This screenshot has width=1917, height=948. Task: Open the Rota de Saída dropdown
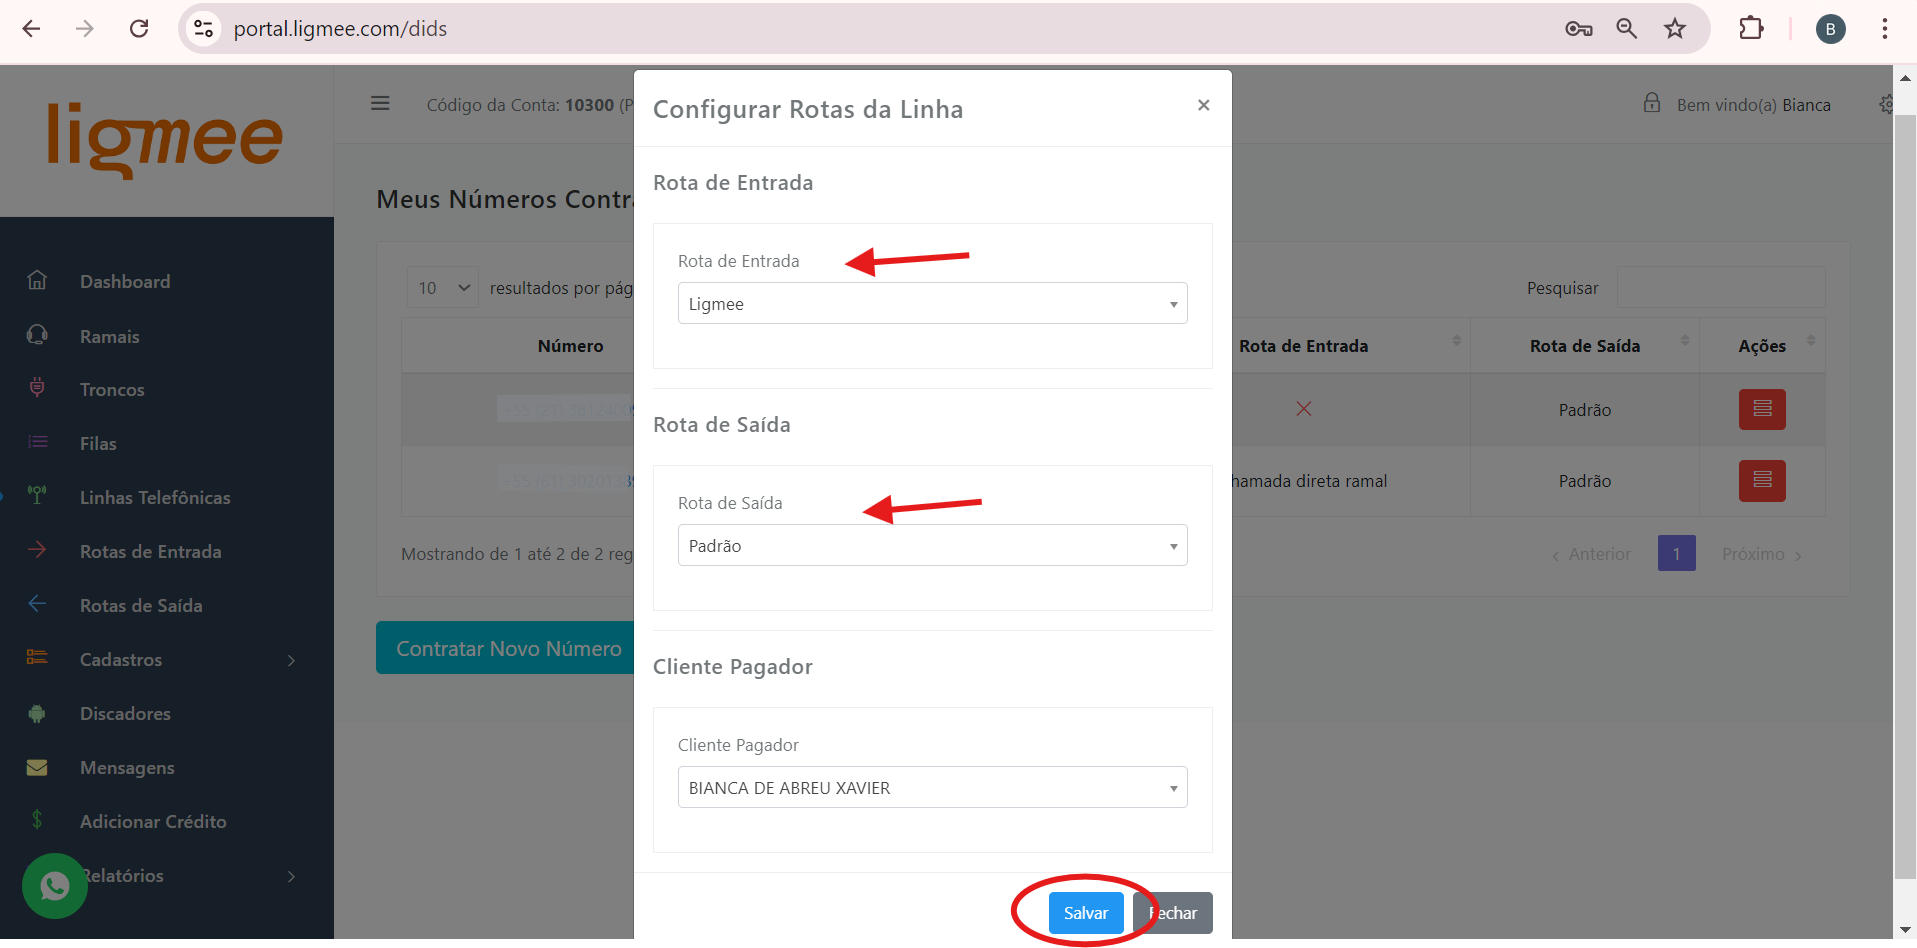932,546
